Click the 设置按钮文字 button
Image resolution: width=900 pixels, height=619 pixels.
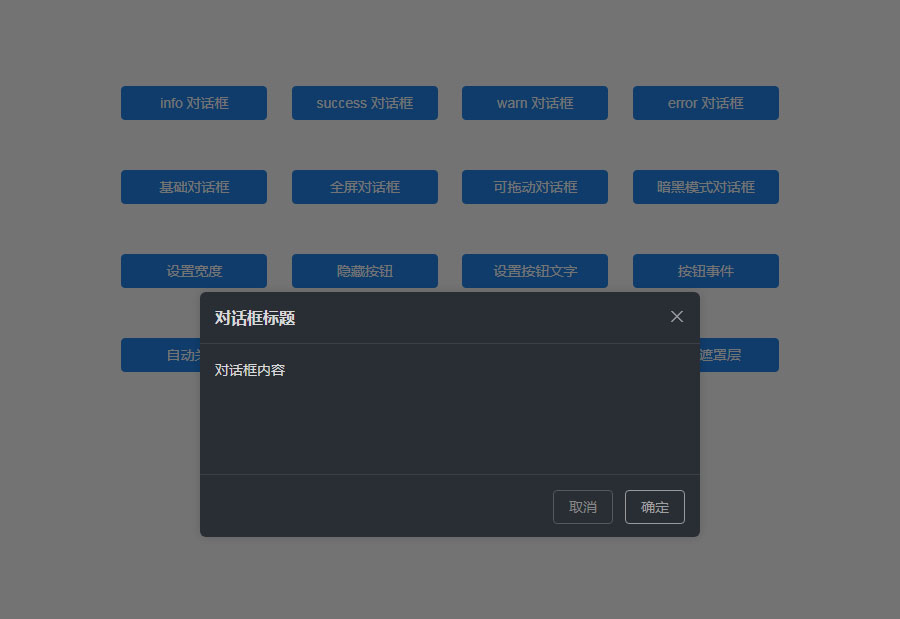click(x=535, y=271)
